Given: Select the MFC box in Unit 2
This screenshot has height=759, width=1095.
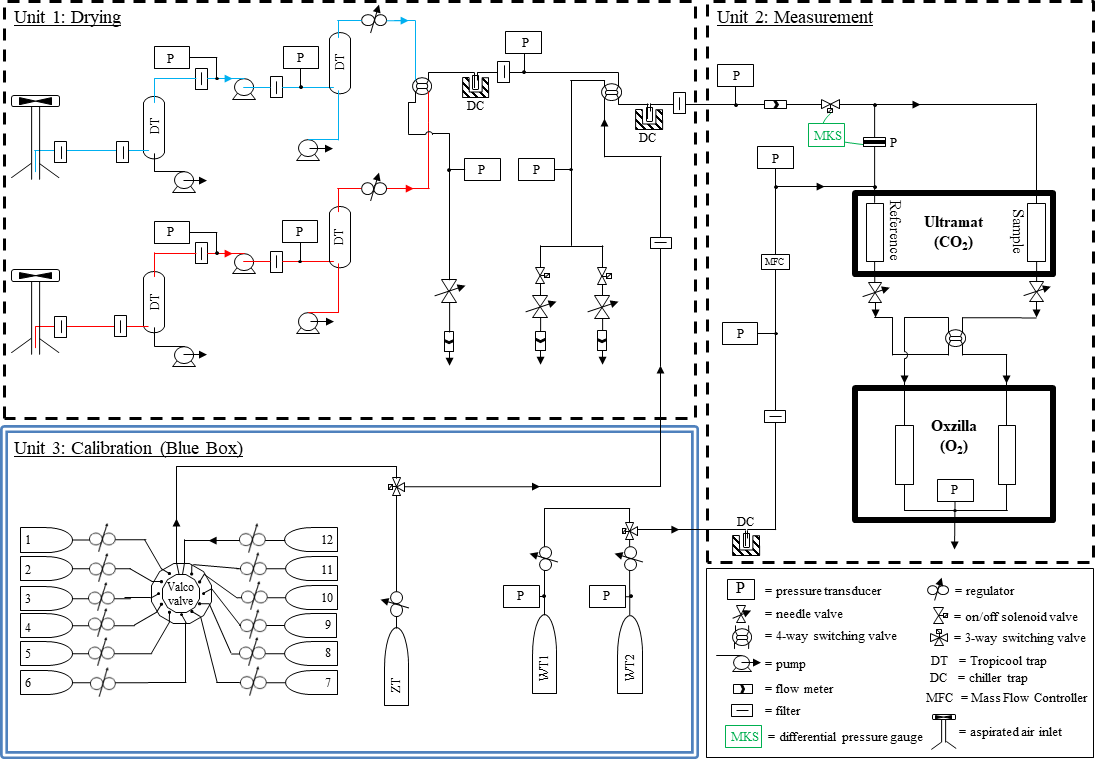Looking at the screenshot, I should [x=776, y=262].
